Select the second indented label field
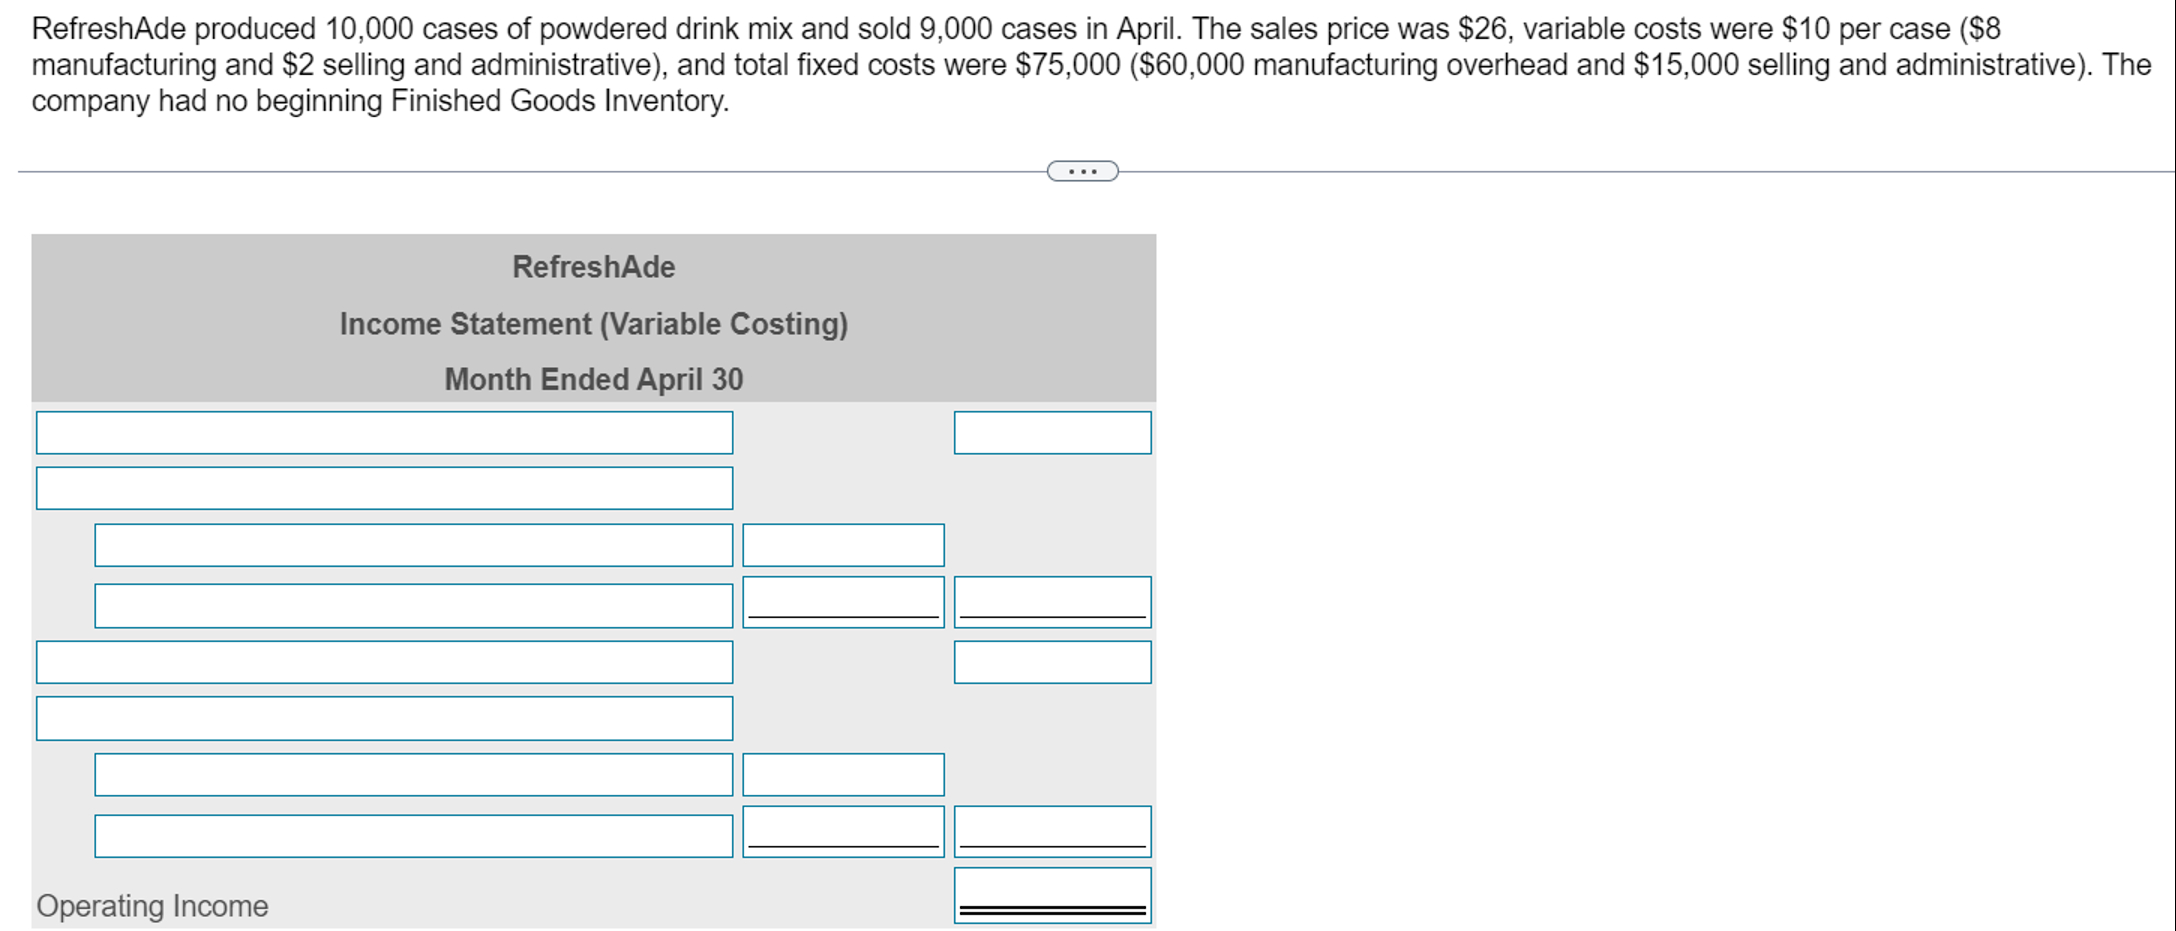The width and height of the screenshot is (2176, 931). coord(414,603)
